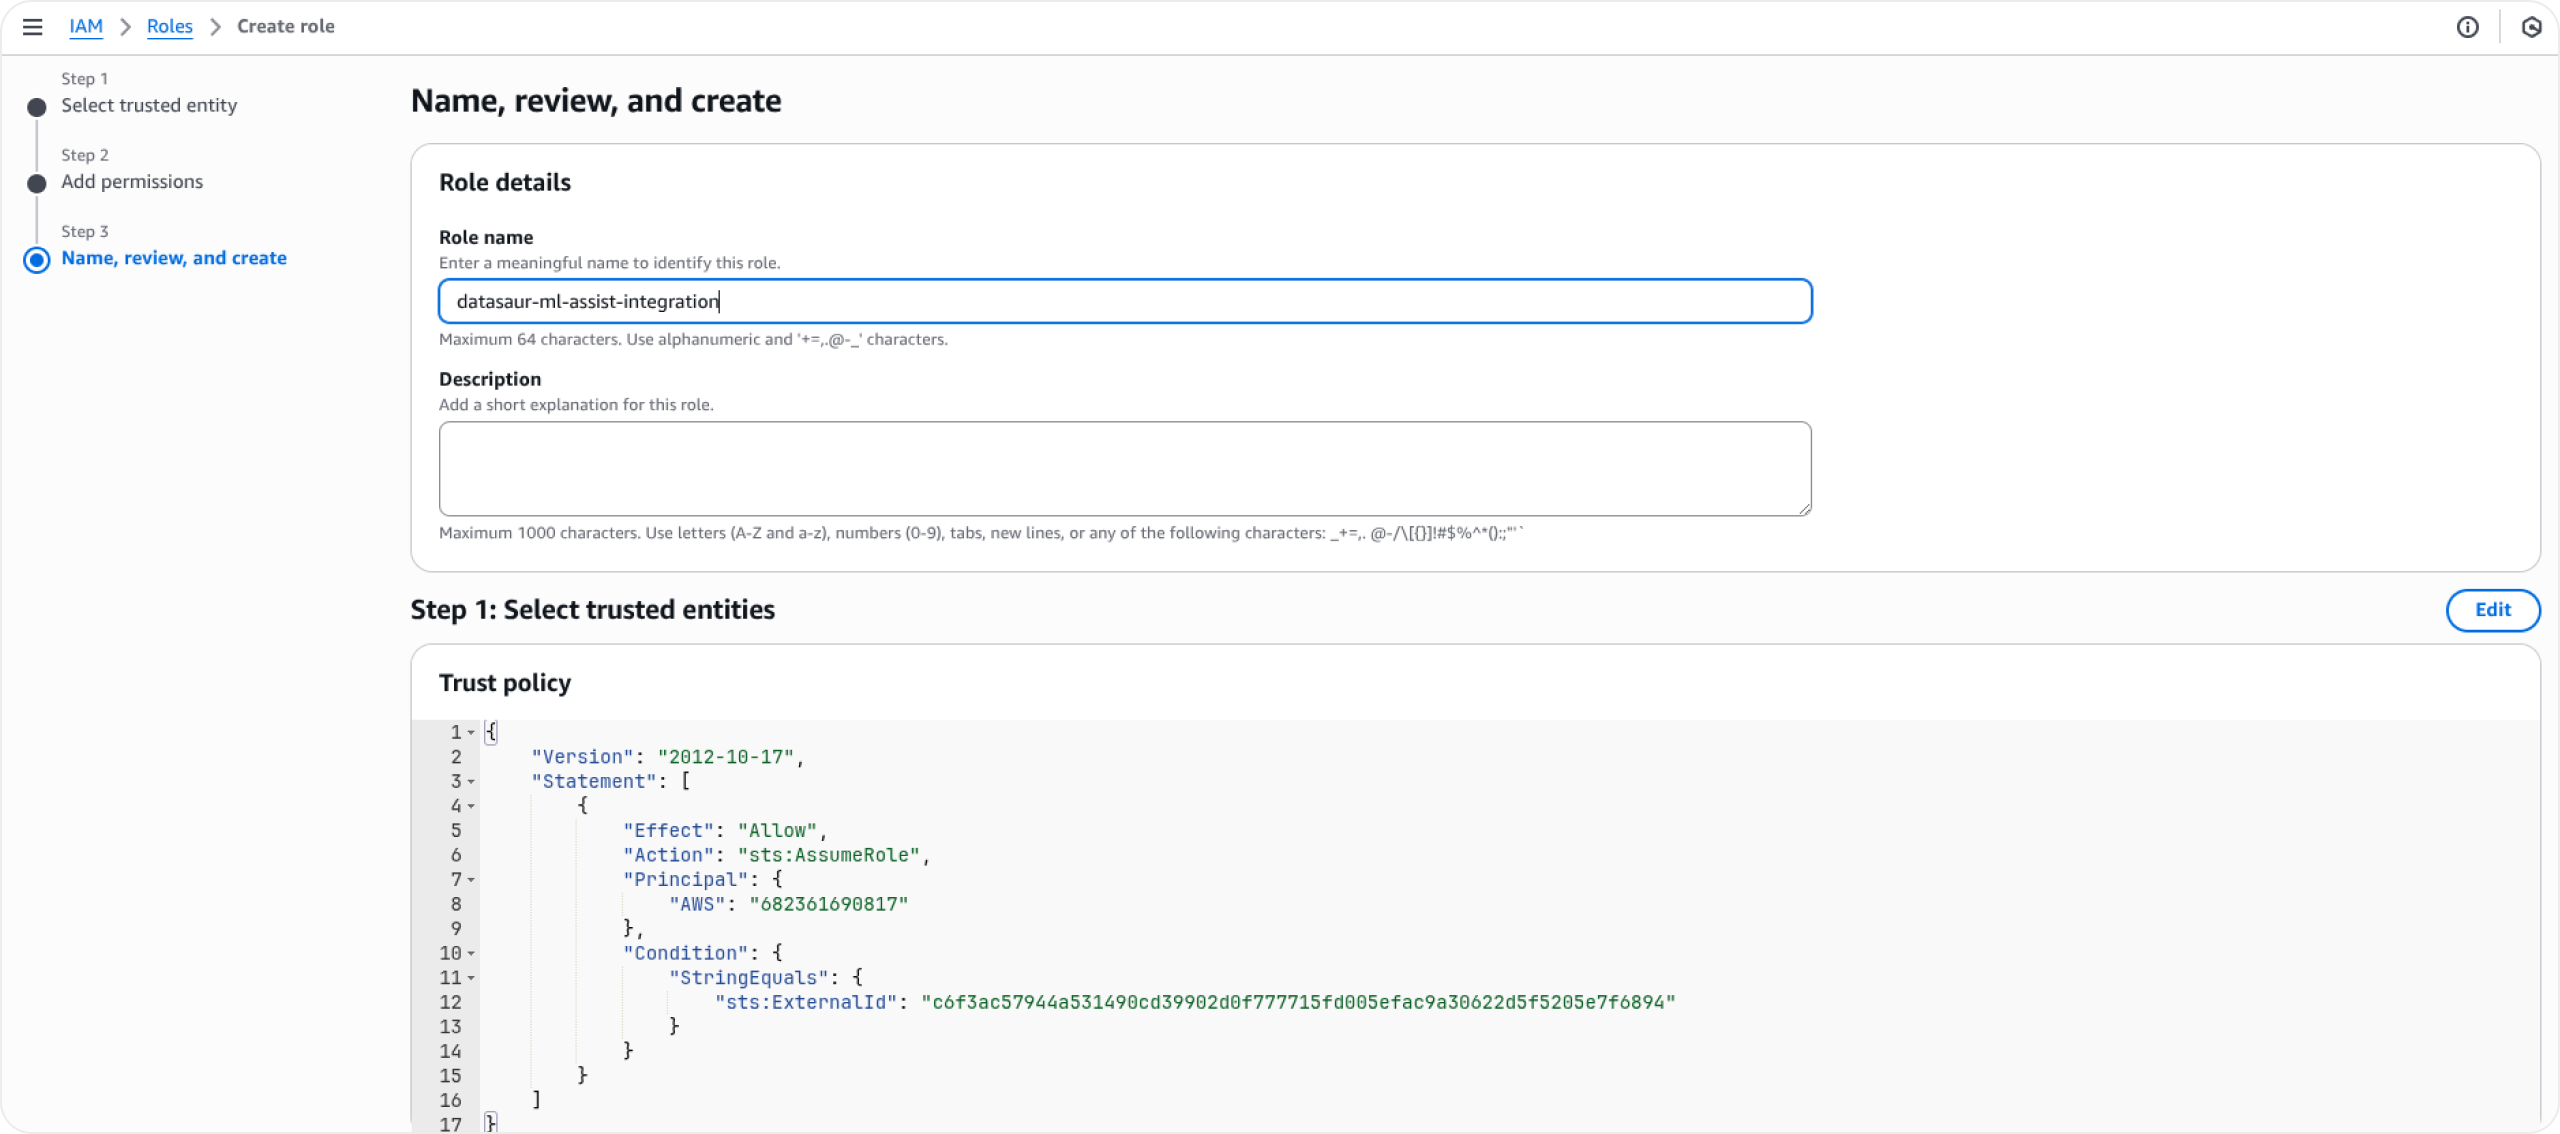Screen dimensions: 2560x1134
Task: Select the Step 2 progress indicator circle
Action: 36,183
